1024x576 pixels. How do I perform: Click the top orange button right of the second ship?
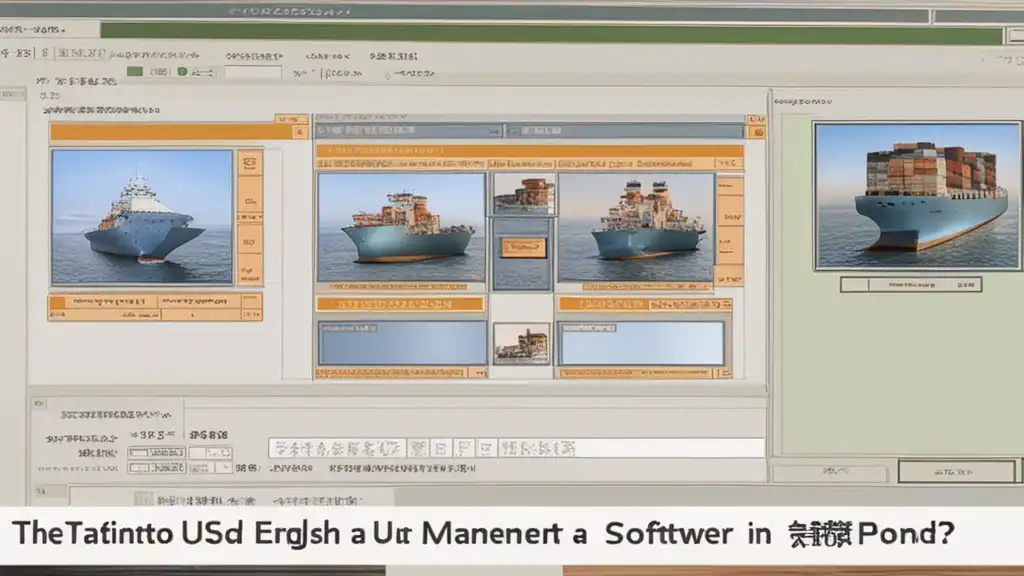pyautogui.click(x=730, y=185)
